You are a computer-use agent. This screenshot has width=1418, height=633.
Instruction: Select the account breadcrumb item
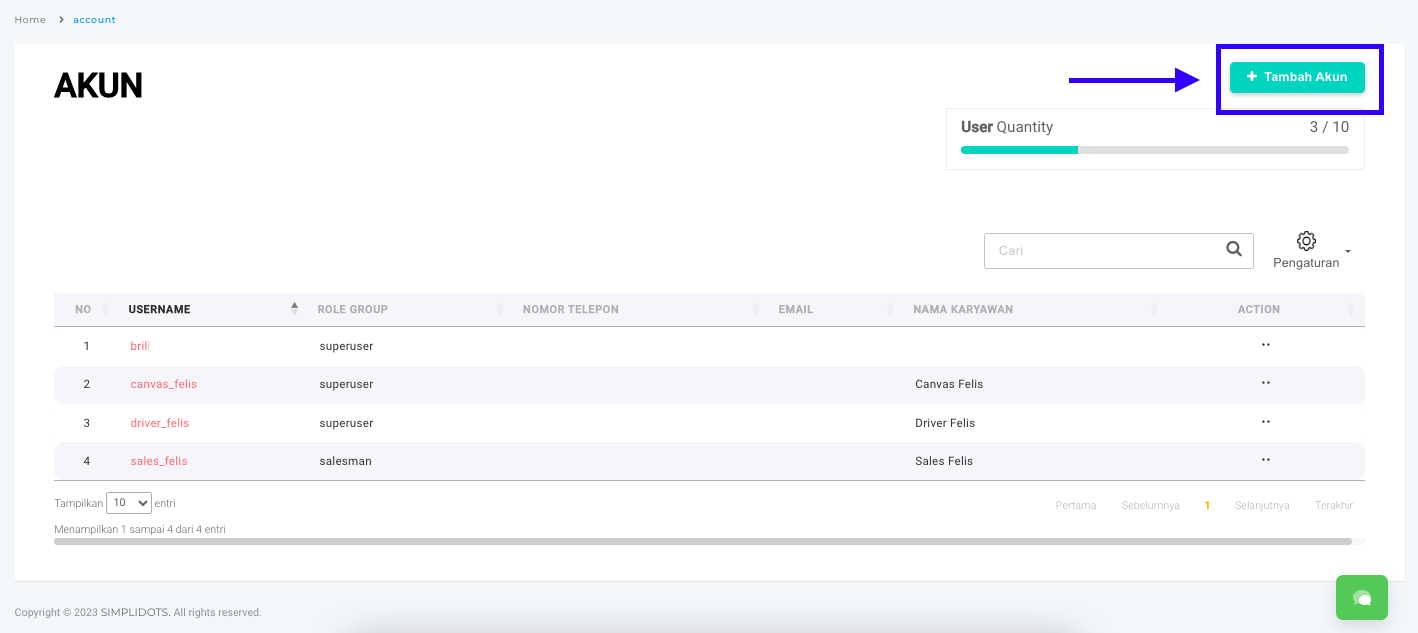pyautogui.click(x=94, y=20)
